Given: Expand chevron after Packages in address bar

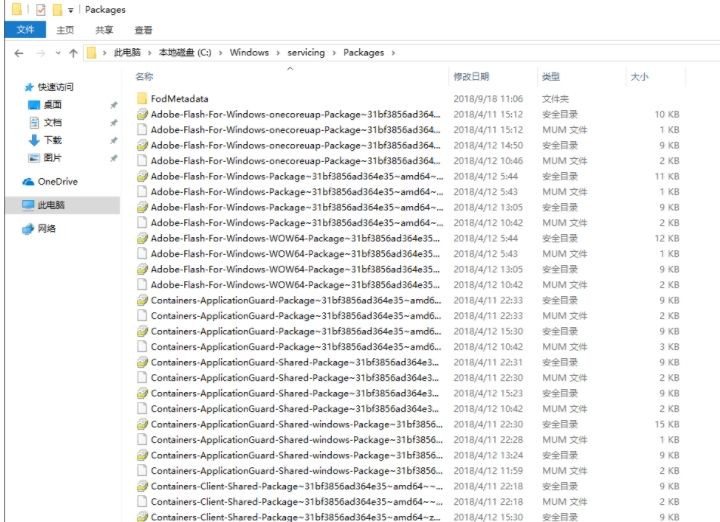Looking at the screenshot, I should tap(393, 53).
